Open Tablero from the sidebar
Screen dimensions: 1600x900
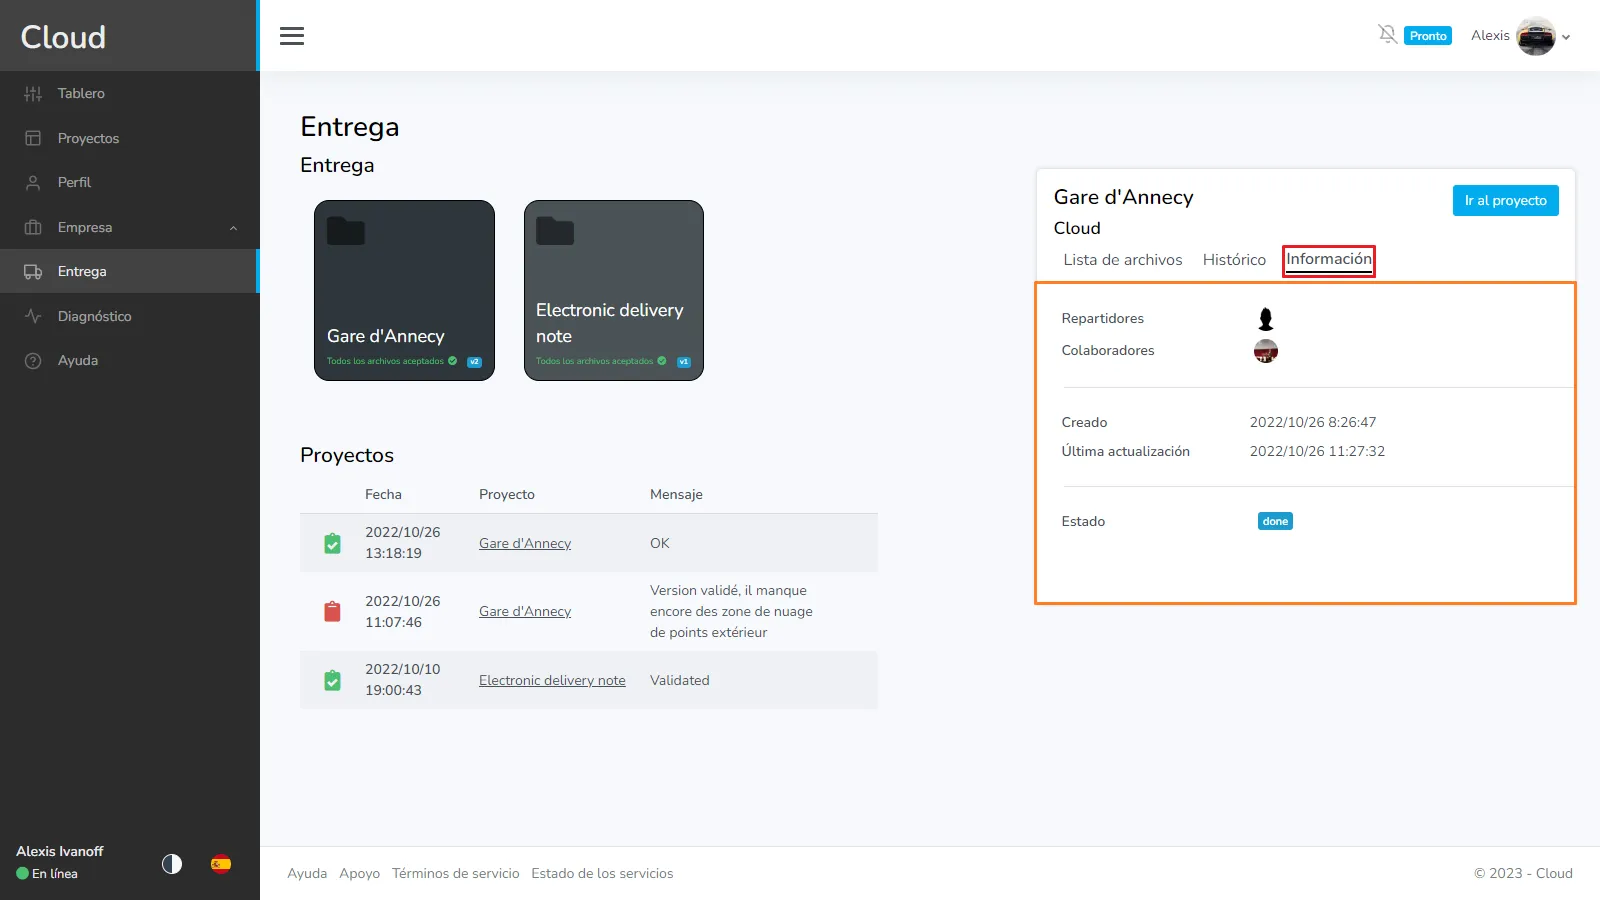pyautogui.click(x=81, y=93)
